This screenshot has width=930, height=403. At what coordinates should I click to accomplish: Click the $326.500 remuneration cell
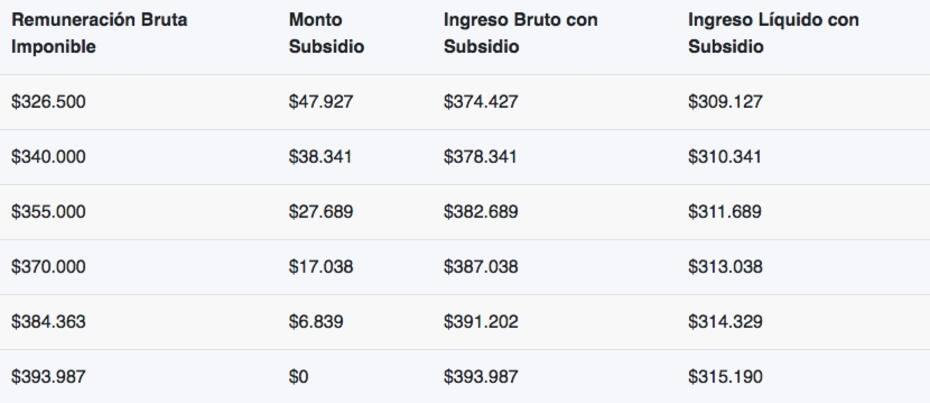click(49, 102)
